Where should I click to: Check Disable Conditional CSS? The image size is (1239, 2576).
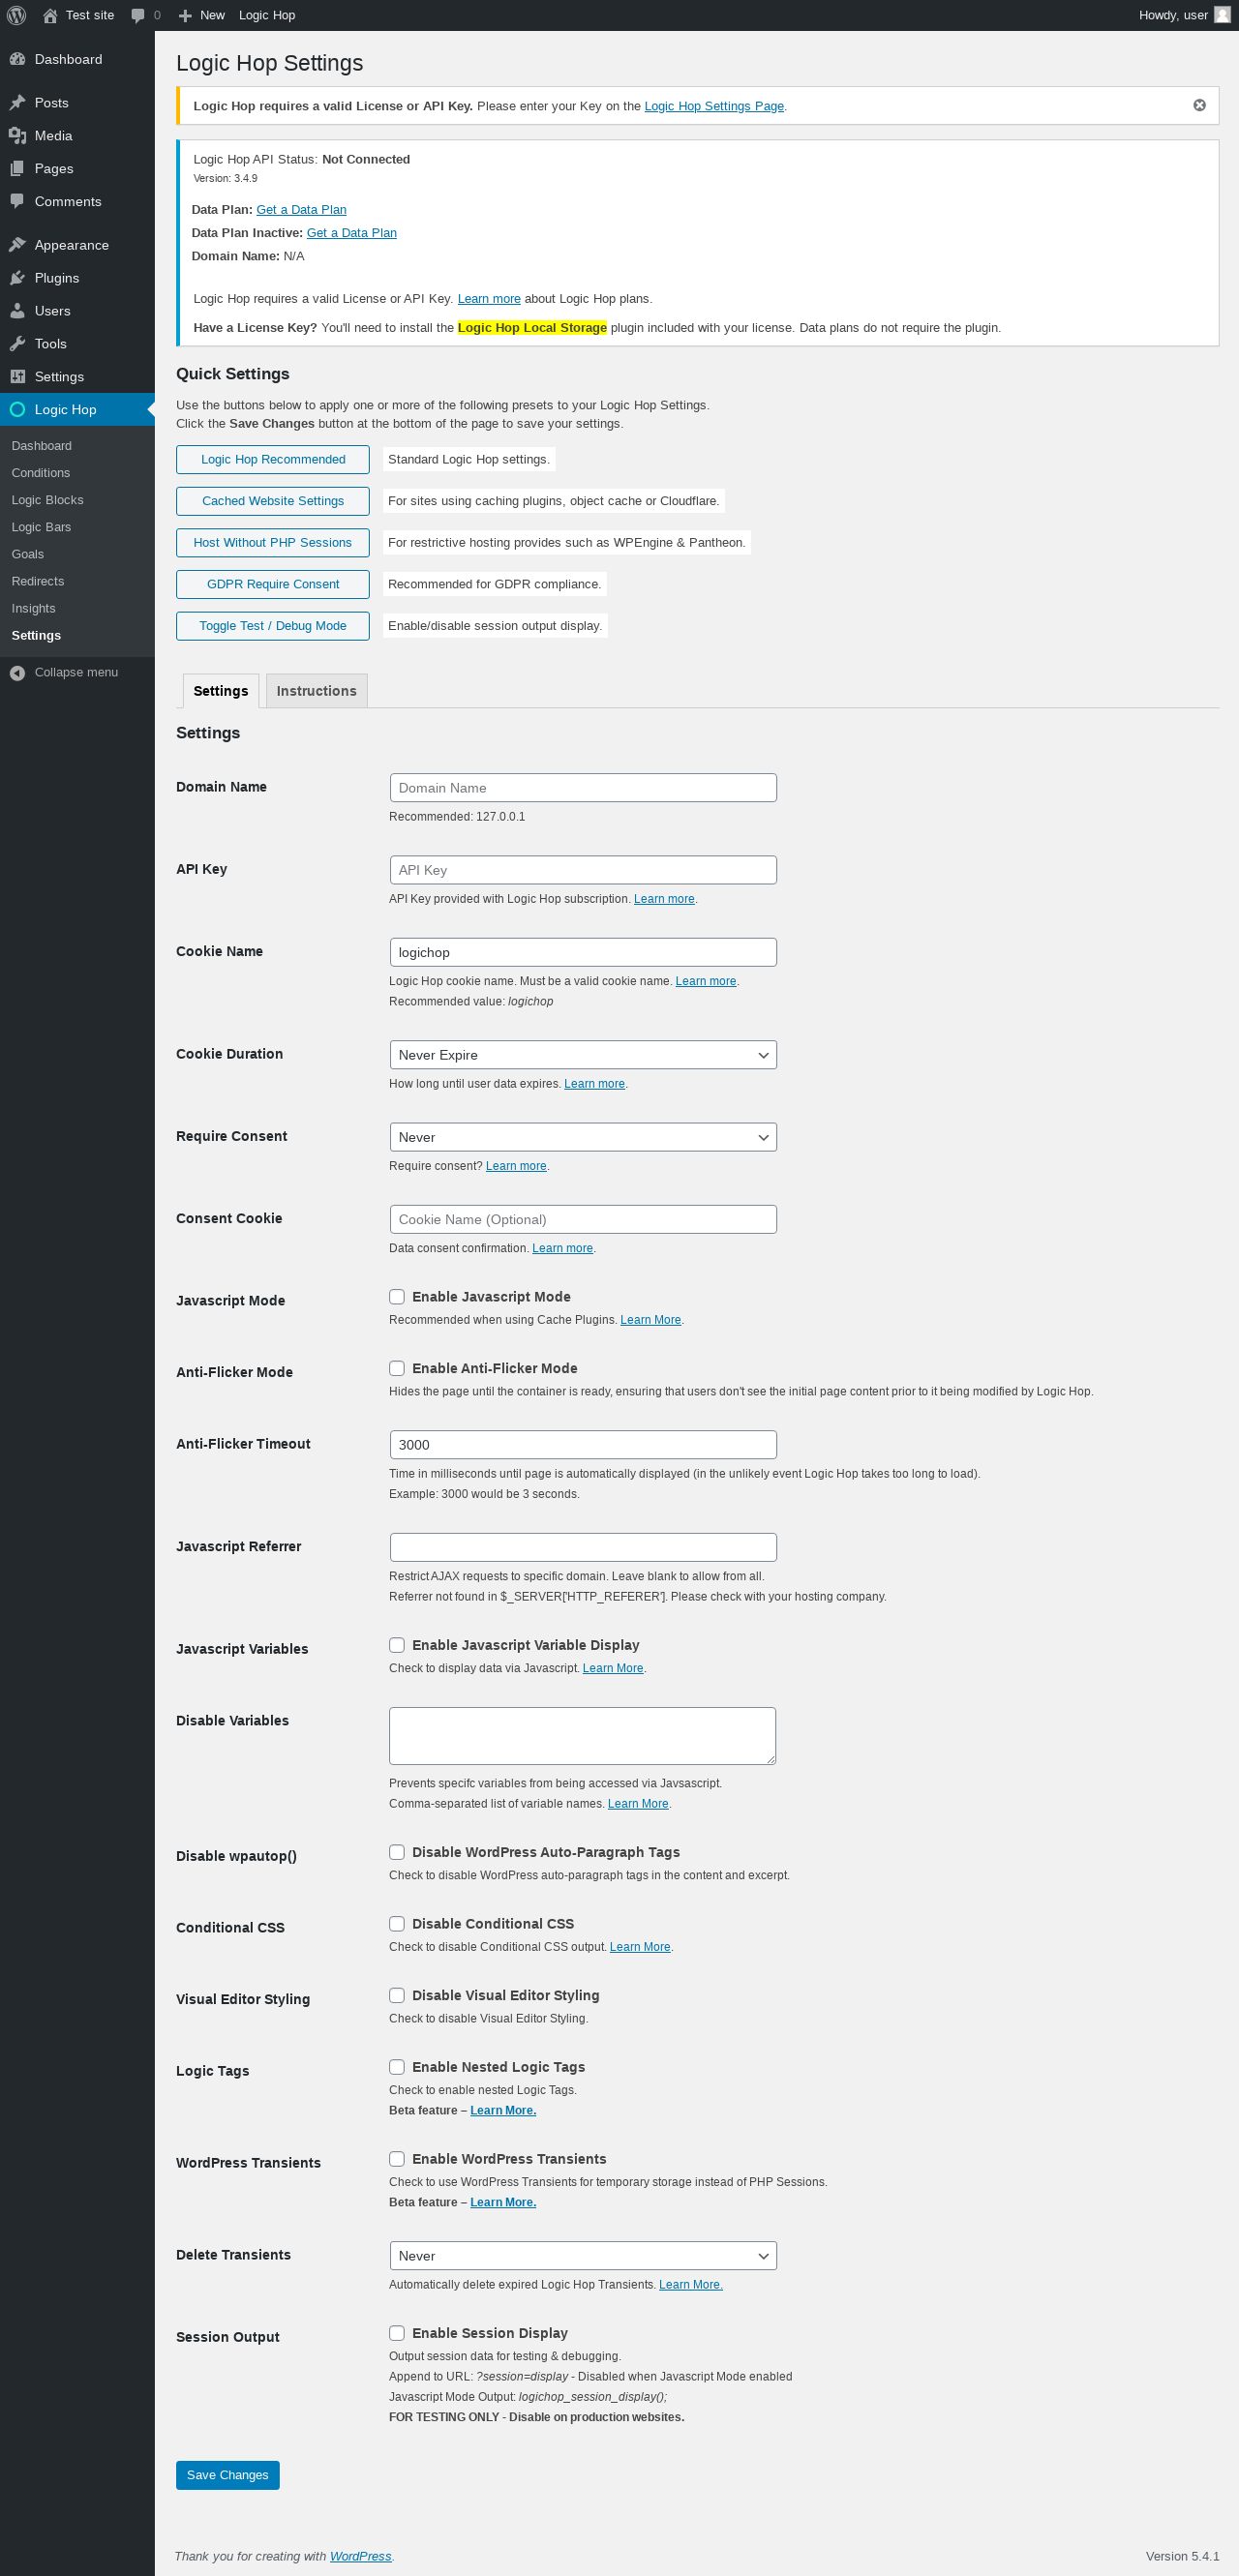(397, 1925)
